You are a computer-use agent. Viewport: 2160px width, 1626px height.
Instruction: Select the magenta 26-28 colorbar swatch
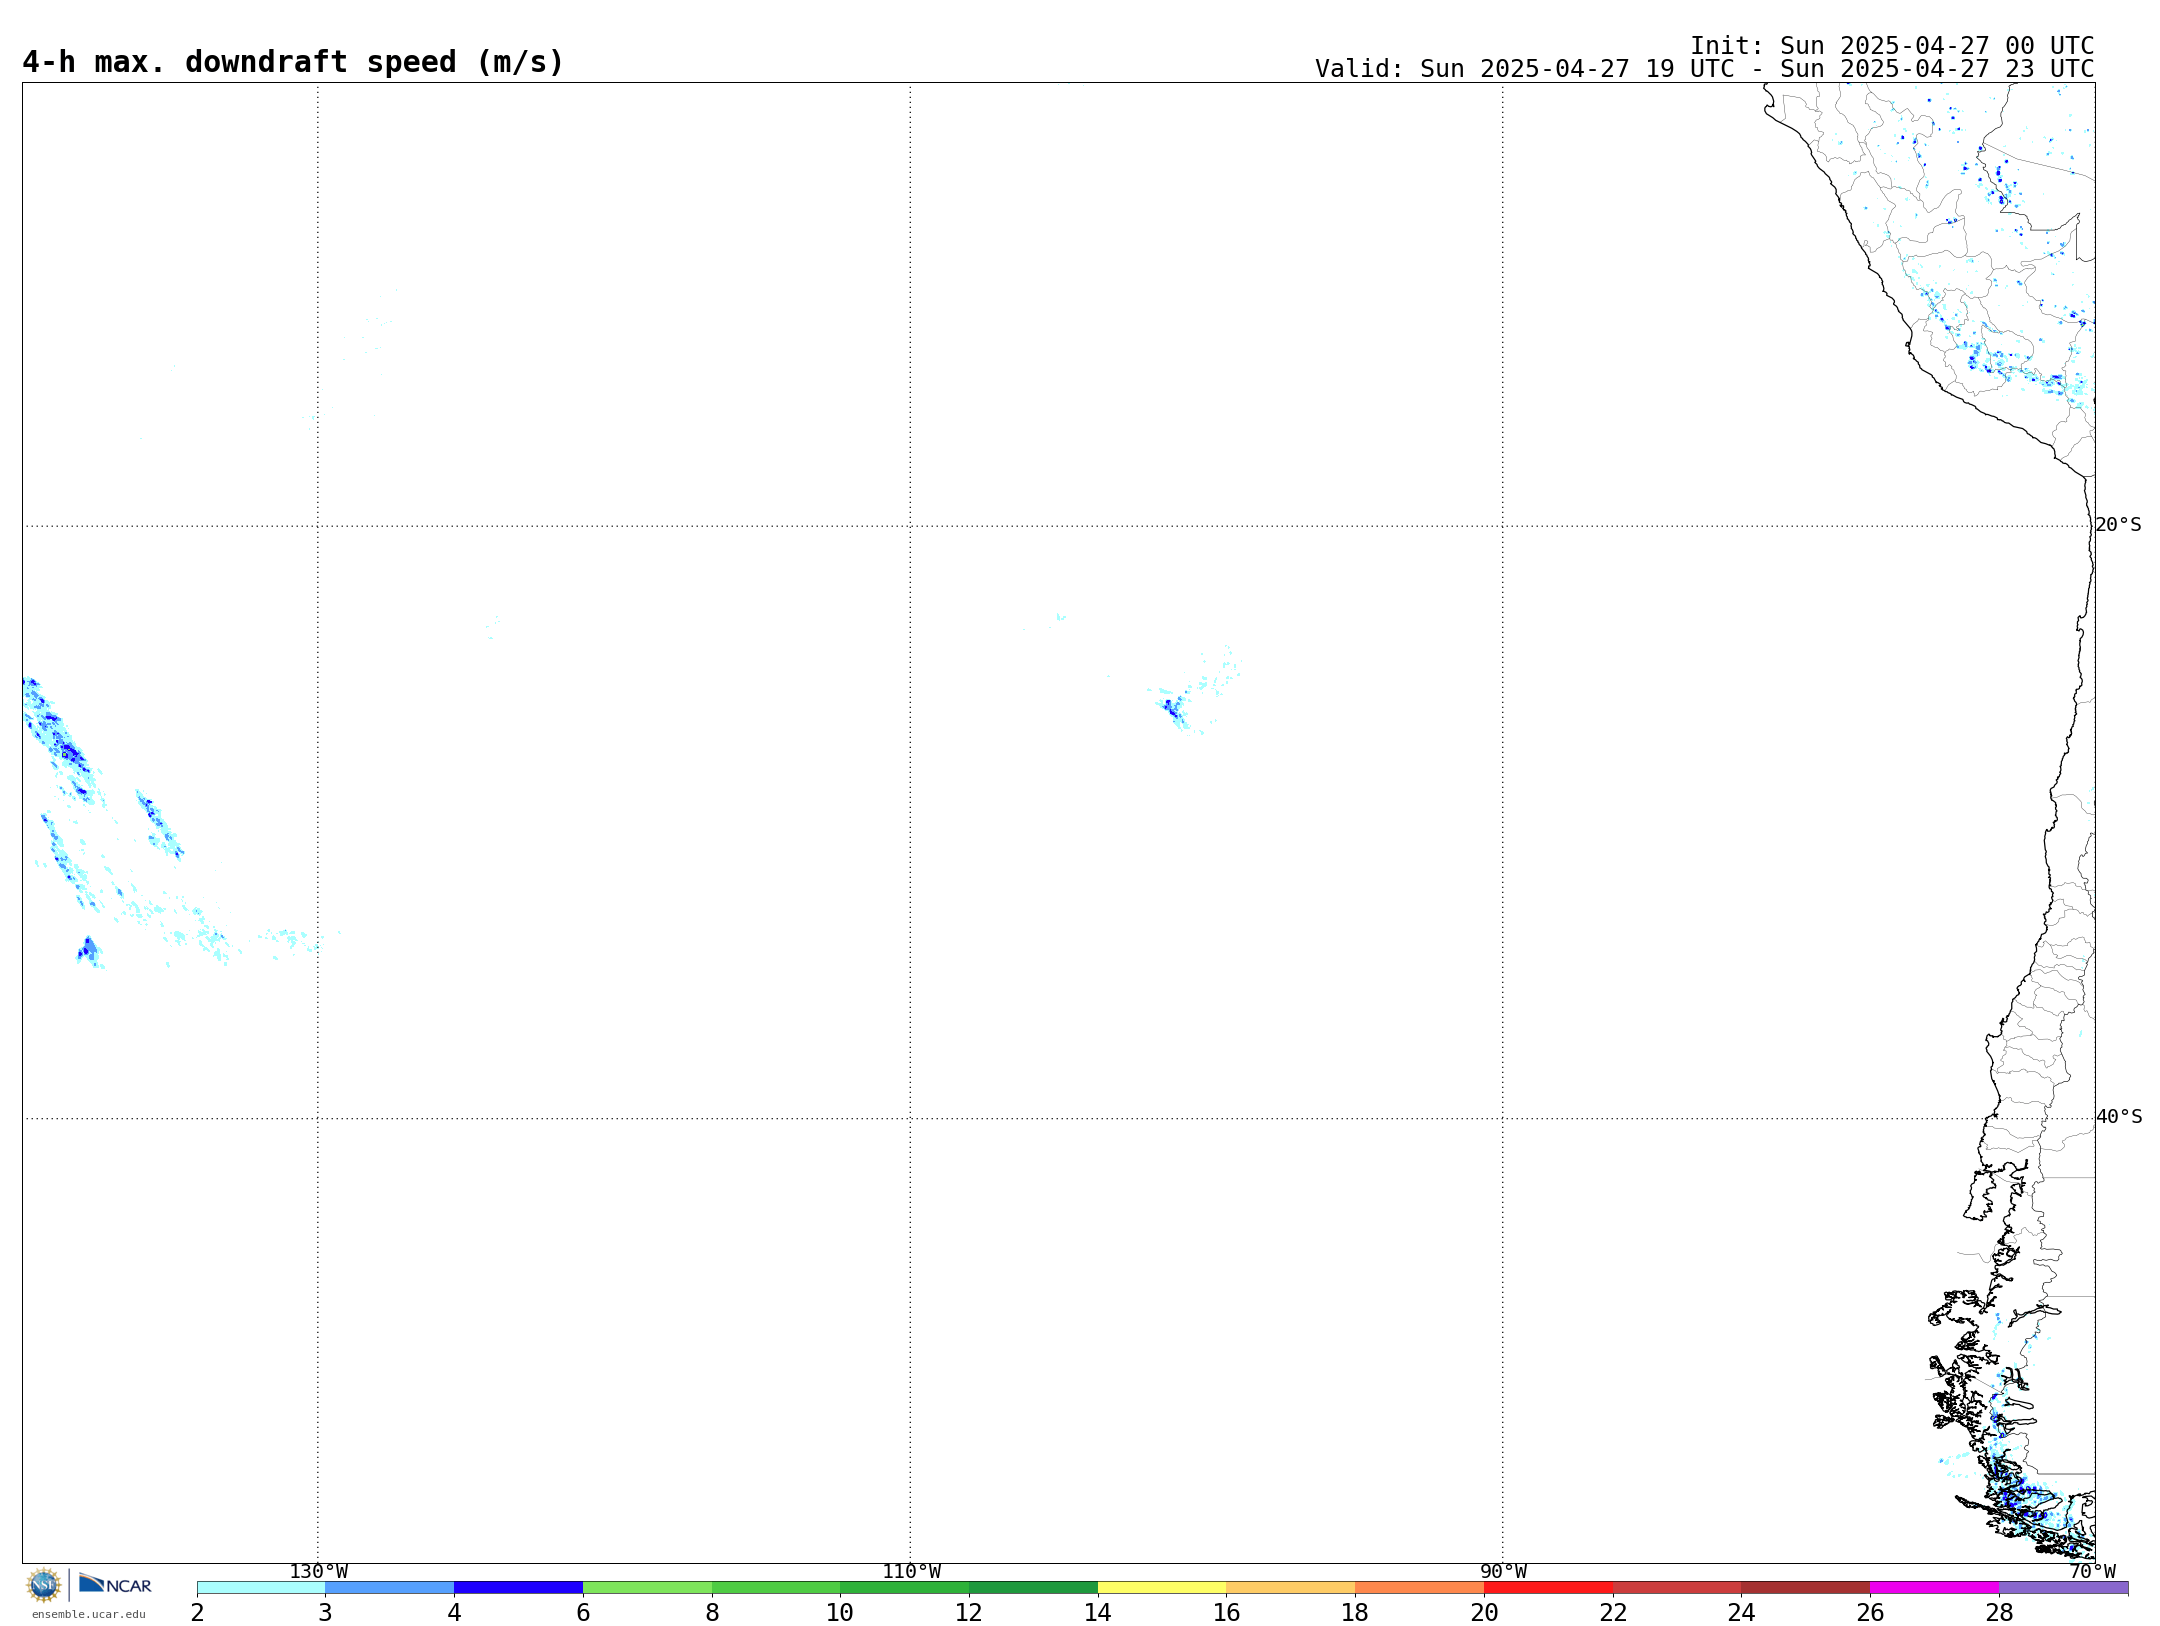1934,1588
